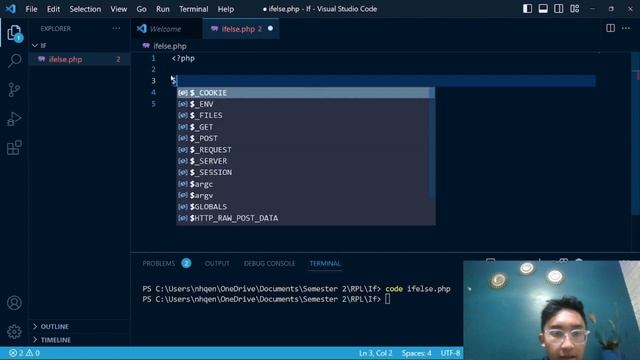Viewport: 640px width, 360px height.
Task: Switch to the Debug Console tab
Action: pos(269,264)
